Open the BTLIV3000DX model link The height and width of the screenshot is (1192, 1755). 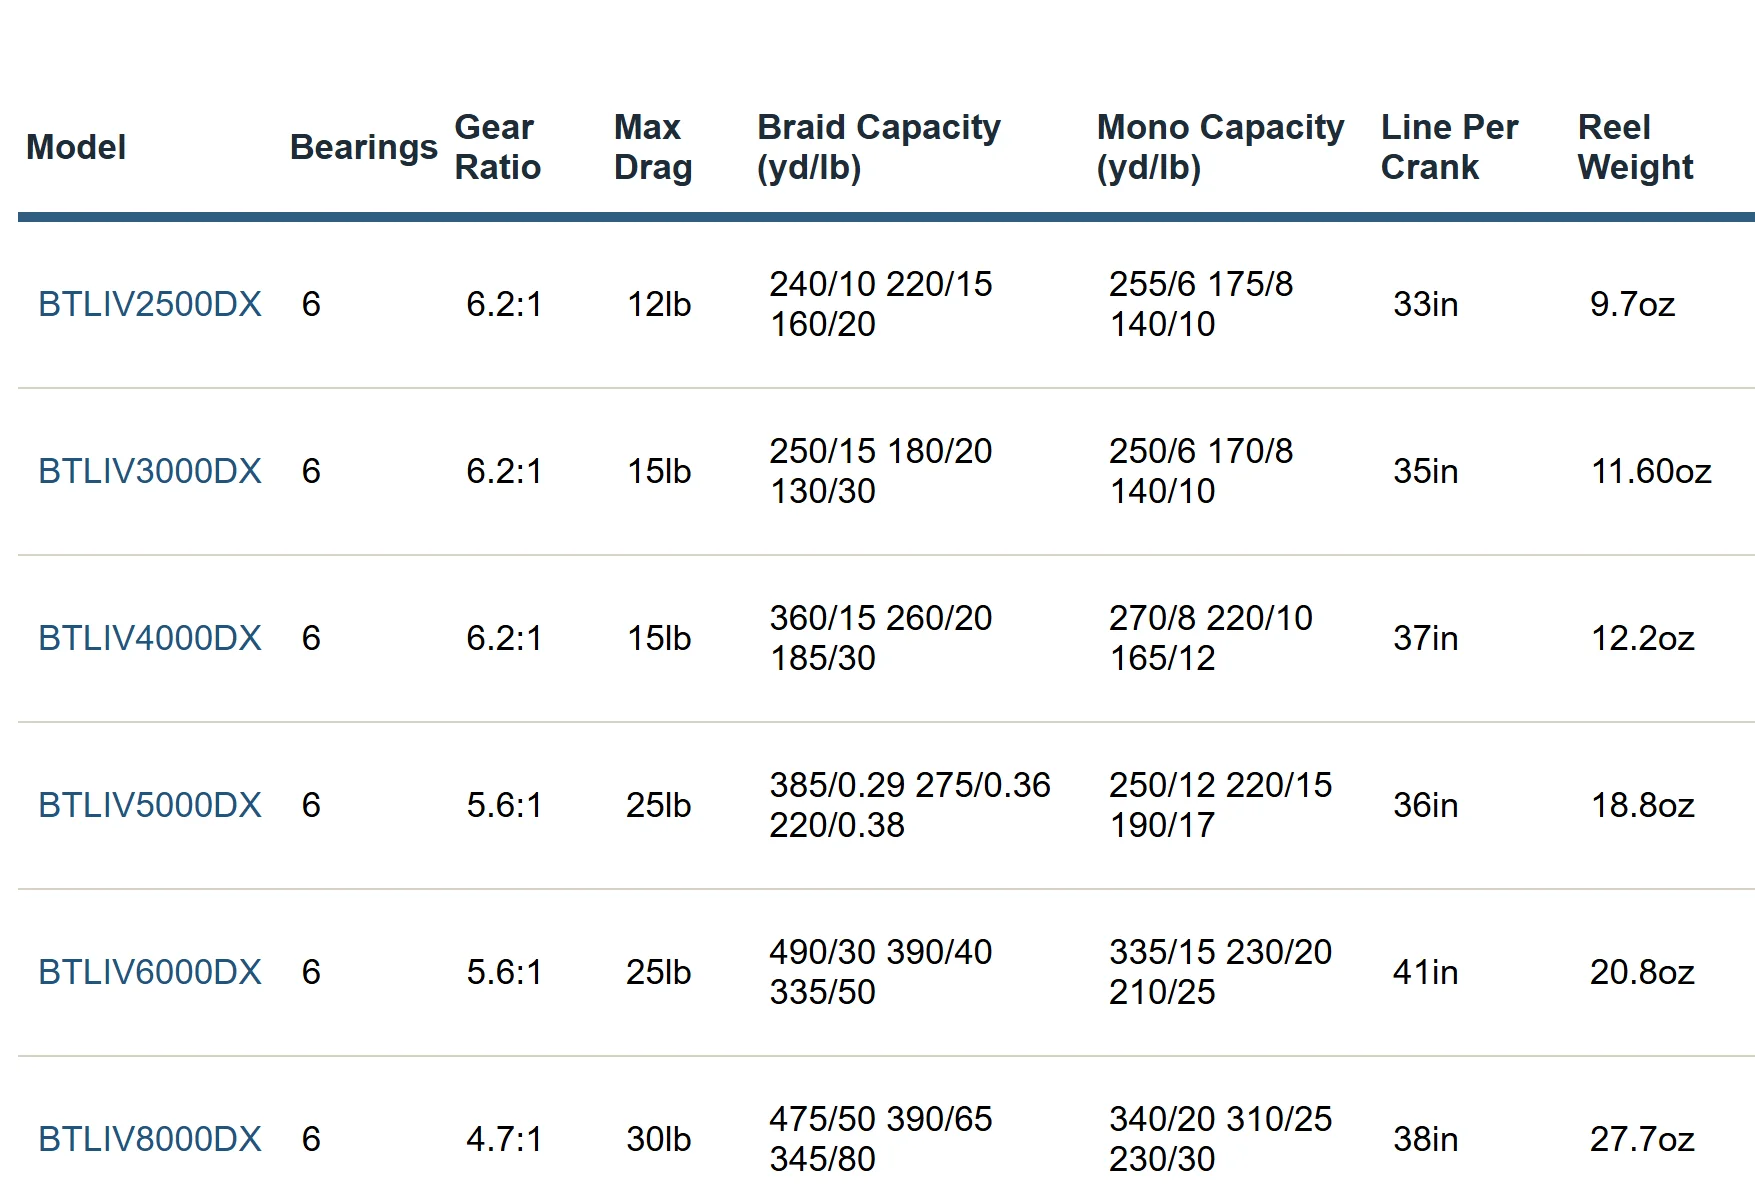click(x=150, y=471)
